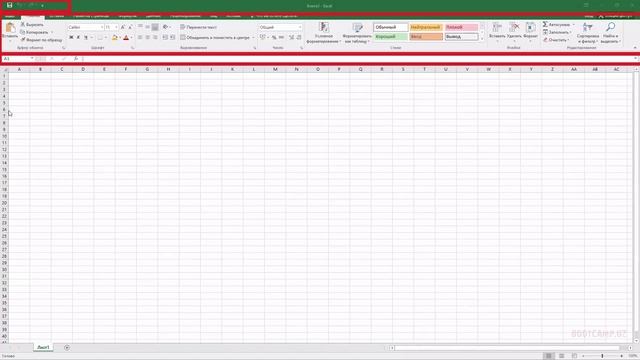Click Копировать (copy) in the clipboard group

pos(34,32)
